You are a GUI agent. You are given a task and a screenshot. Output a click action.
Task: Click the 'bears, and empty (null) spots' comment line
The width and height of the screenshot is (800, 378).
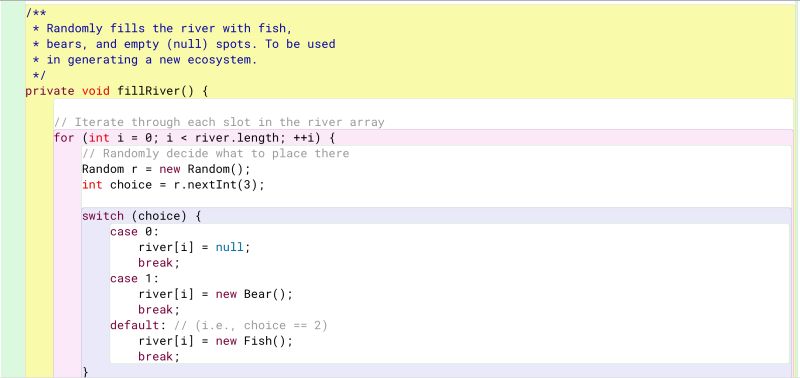(184, 44)
